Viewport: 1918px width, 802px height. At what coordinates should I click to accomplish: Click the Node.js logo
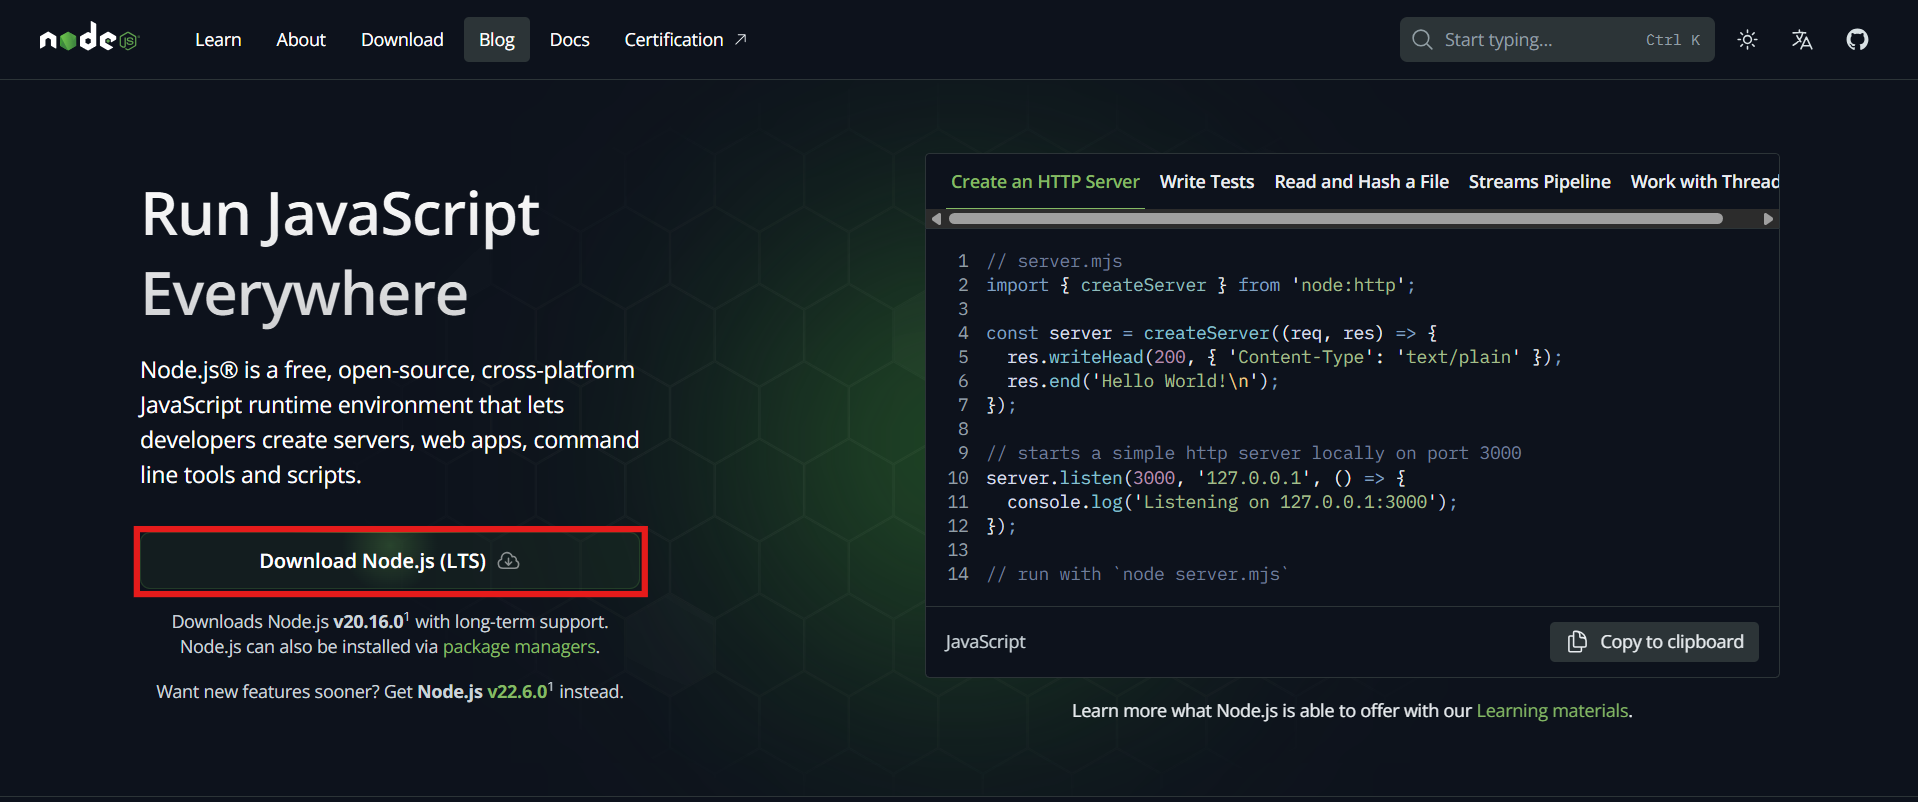click(x=88, y=39)
